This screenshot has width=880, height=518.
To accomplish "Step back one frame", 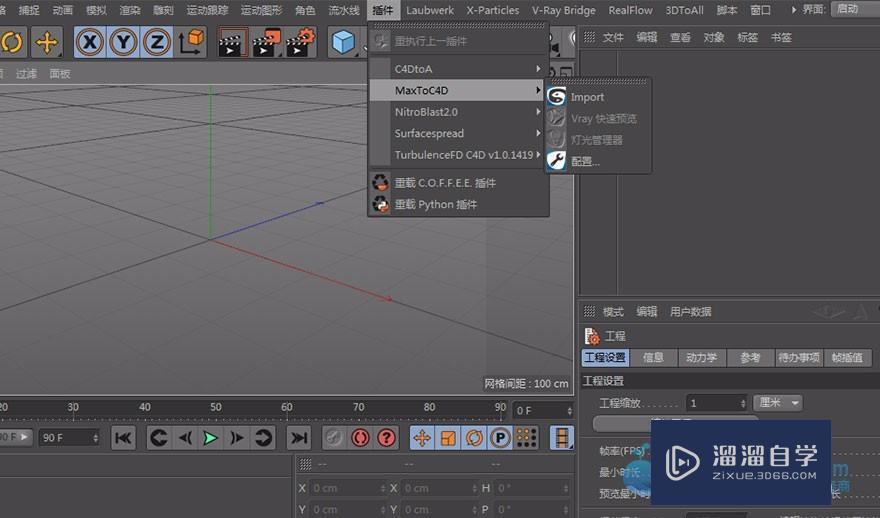I will [x=185, y=438].
